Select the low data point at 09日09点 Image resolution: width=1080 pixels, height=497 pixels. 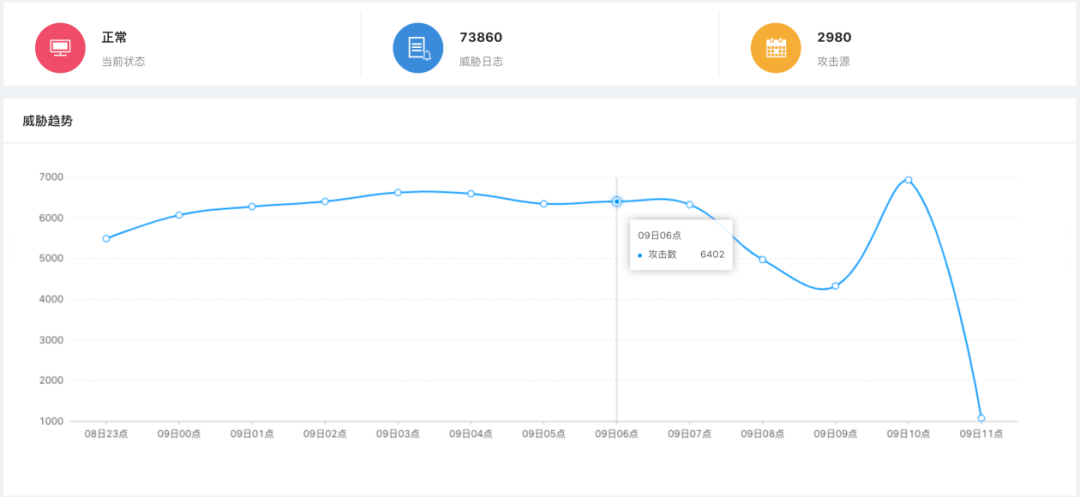click(x=835, y=286)
